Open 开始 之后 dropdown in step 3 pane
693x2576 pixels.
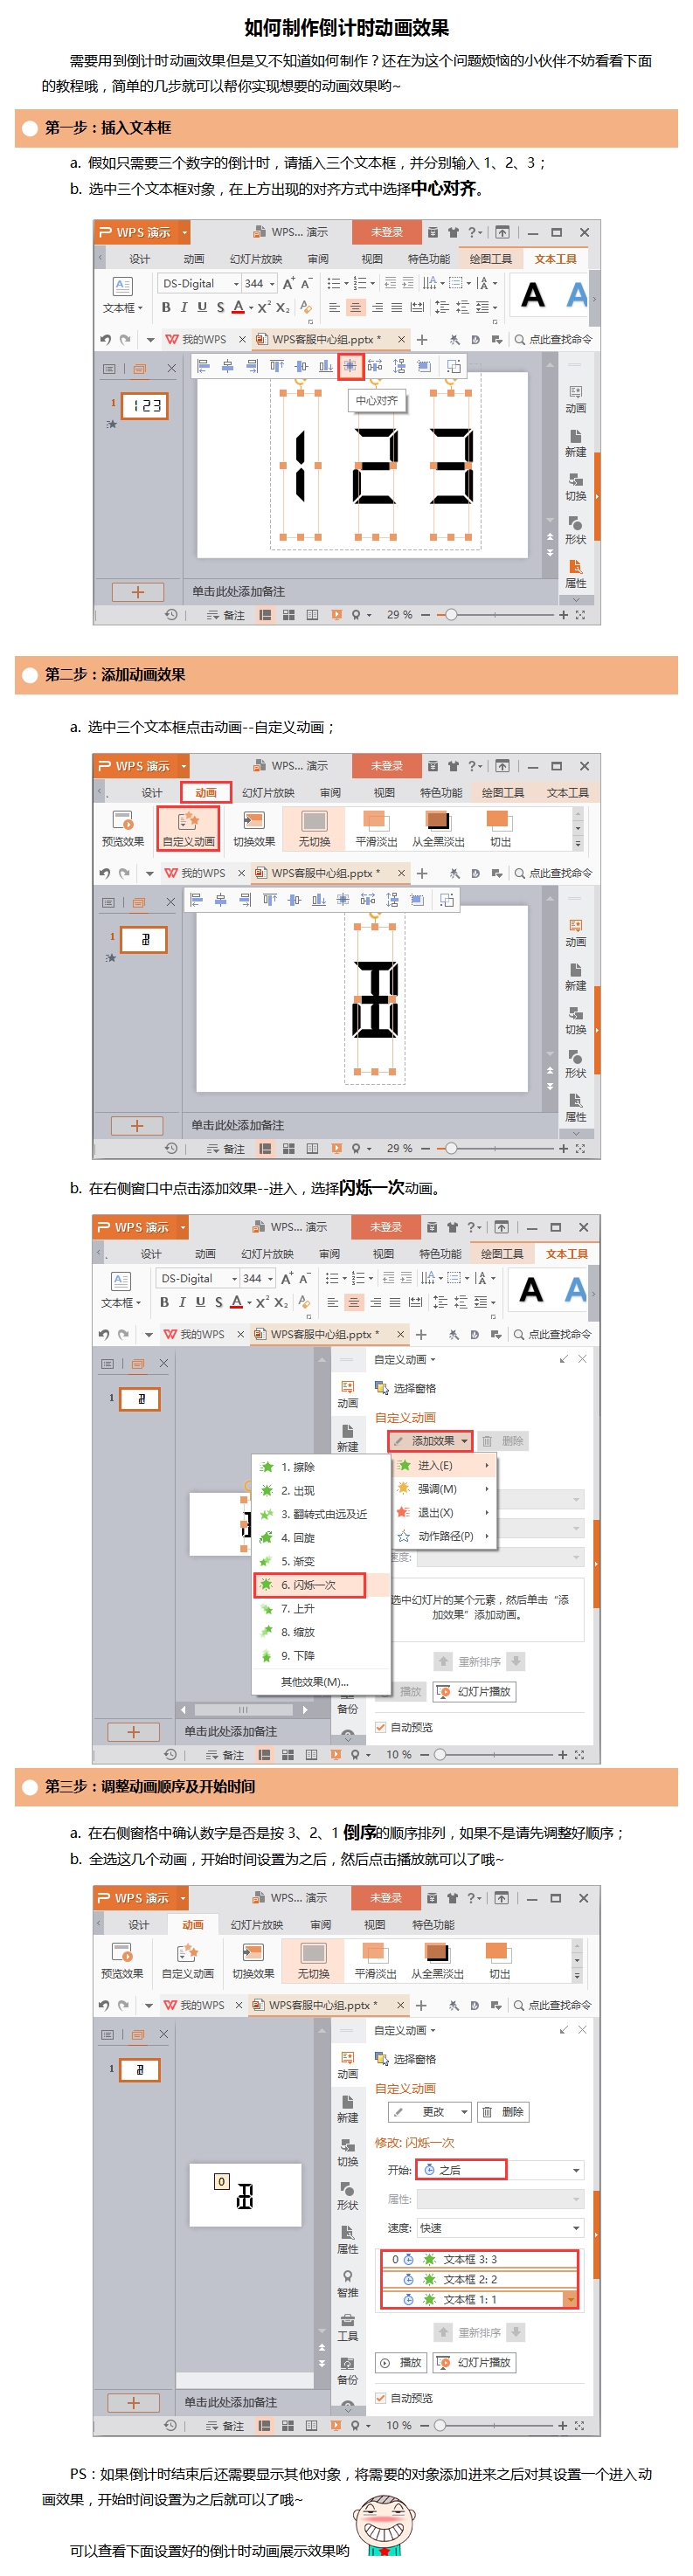click(499, 2170)
